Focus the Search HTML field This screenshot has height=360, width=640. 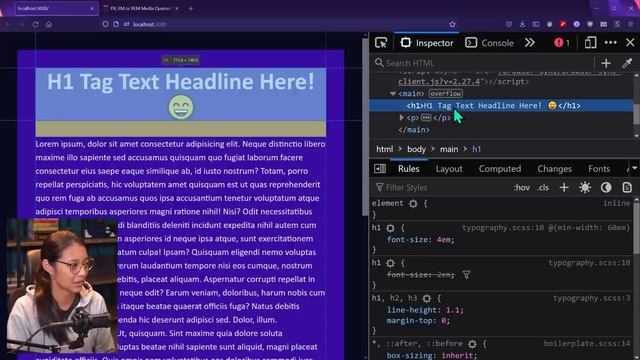(x=484, y=63)
